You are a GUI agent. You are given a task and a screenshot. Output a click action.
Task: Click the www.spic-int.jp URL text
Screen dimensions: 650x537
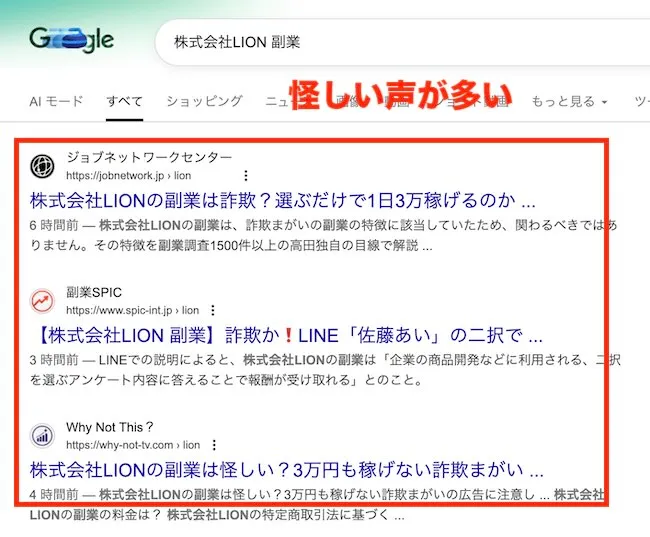pos(133,310)
